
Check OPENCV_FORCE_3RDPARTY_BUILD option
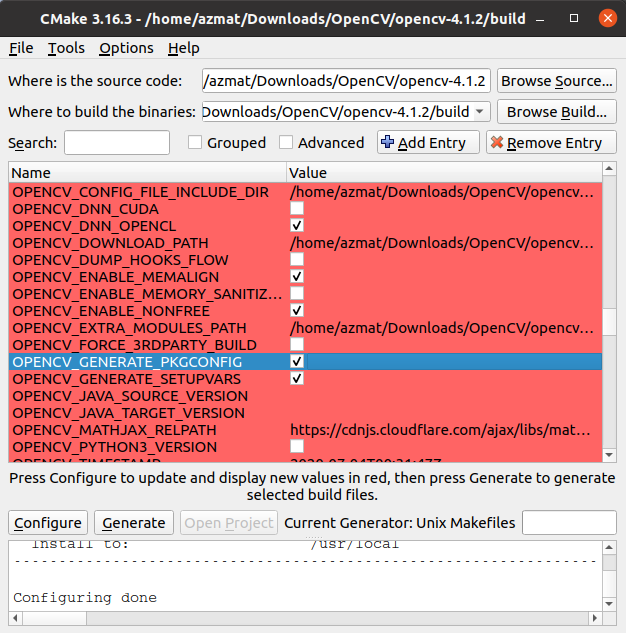coord(297,344)
